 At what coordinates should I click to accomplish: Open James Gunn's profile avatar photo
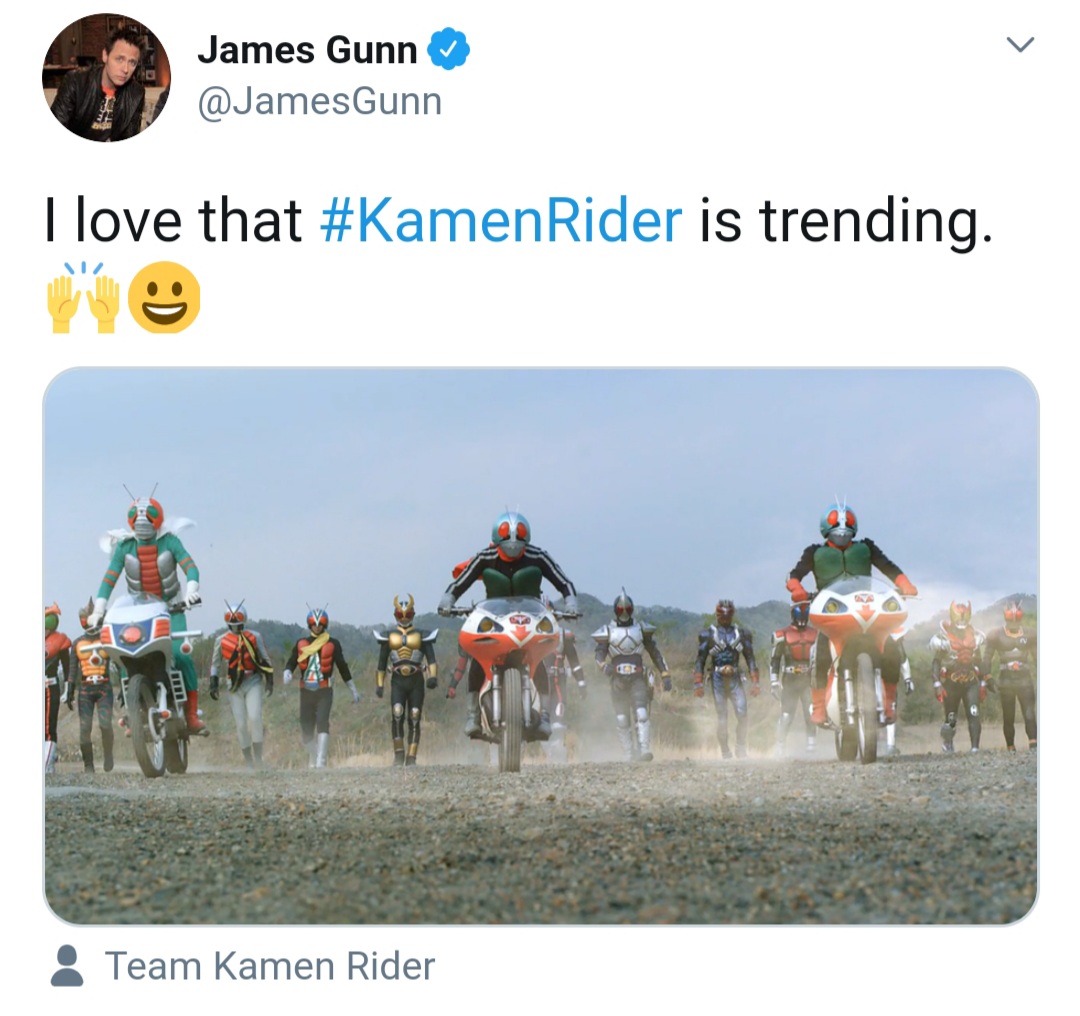tap(106, 77)
